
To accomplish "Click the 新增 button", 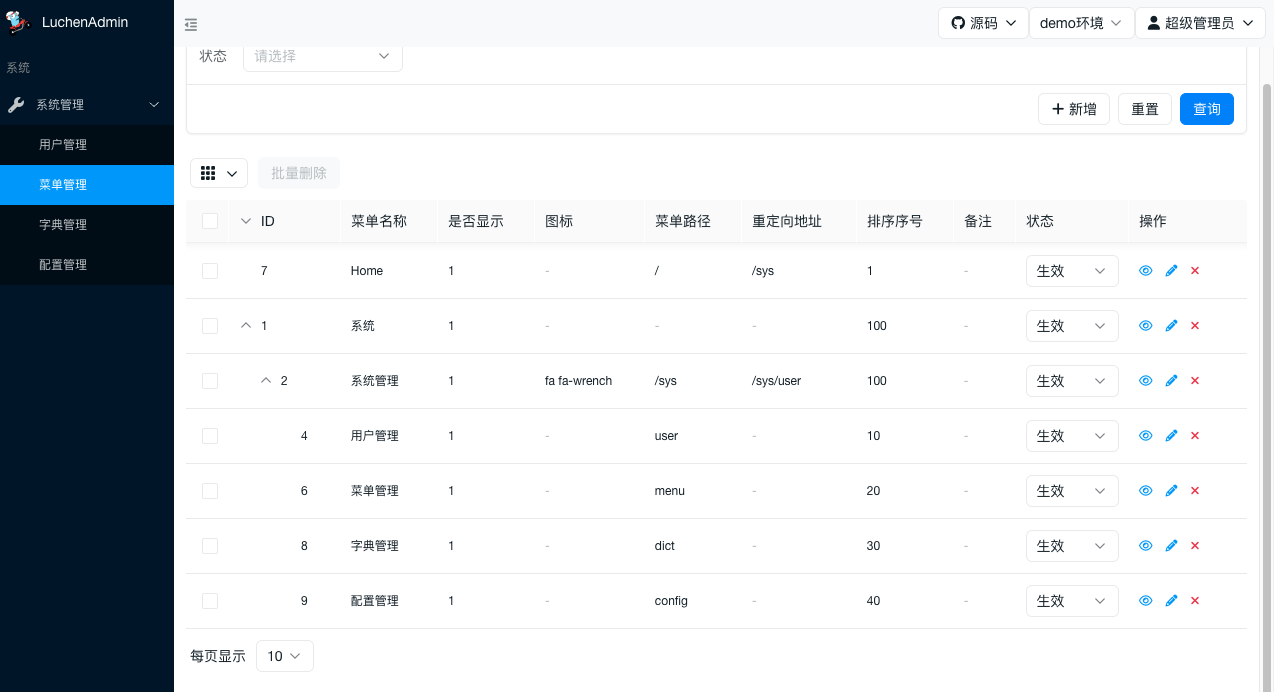I will [1073, 109].
